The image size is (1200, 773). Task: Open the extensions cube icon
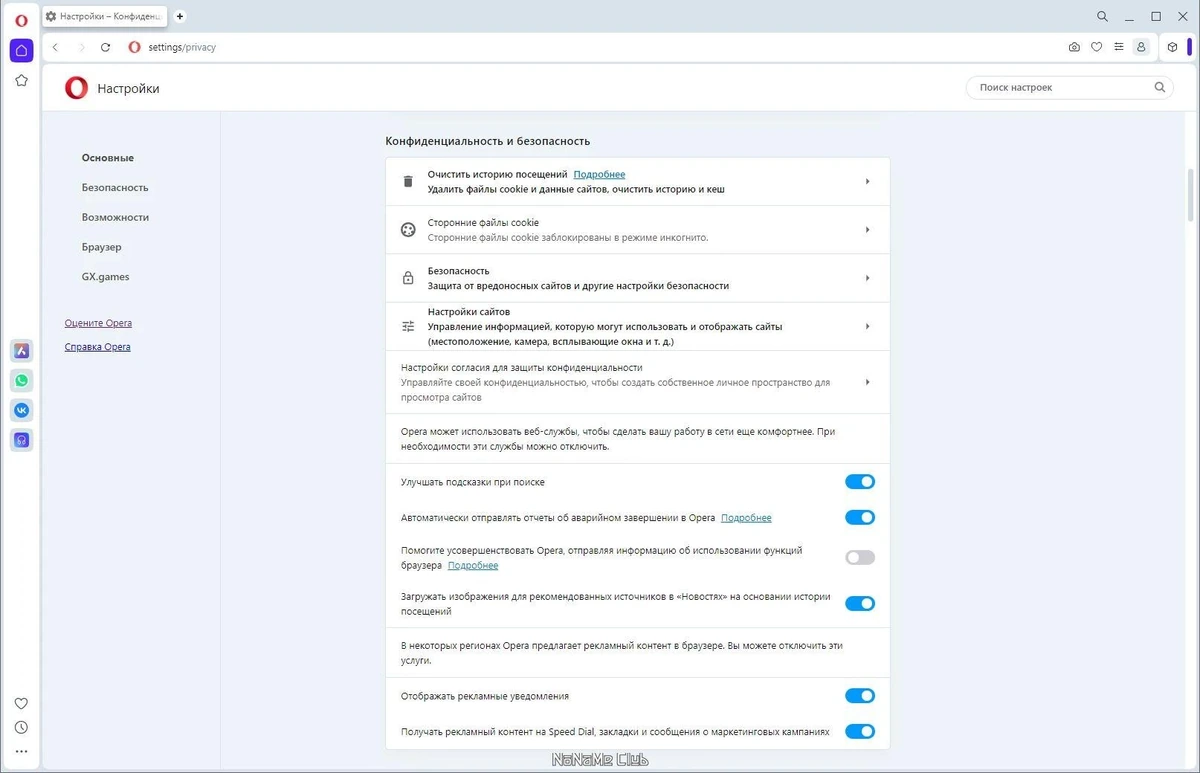point(1172,47)
